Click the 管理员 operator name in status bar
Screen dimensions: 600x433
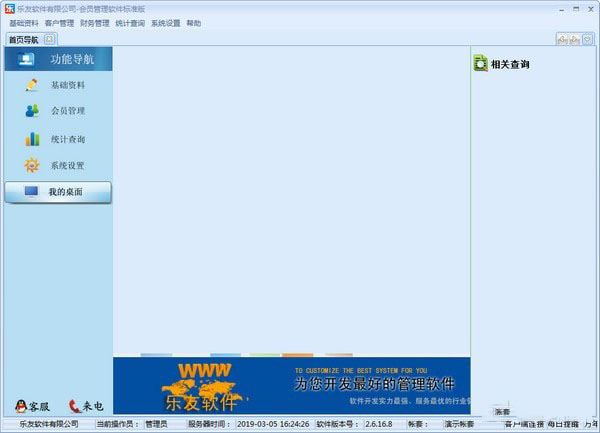point(156,424)
